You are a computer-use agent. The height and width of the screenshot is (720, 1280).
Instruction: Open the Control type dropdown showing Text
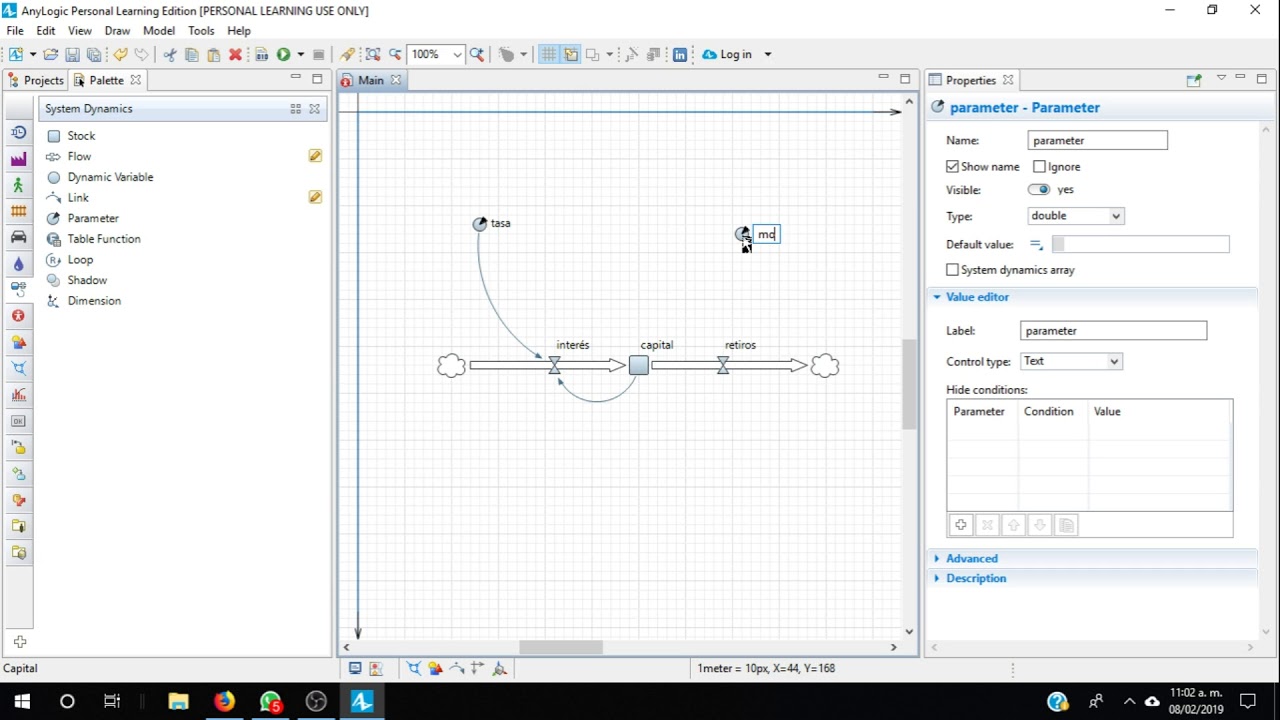1071,361
